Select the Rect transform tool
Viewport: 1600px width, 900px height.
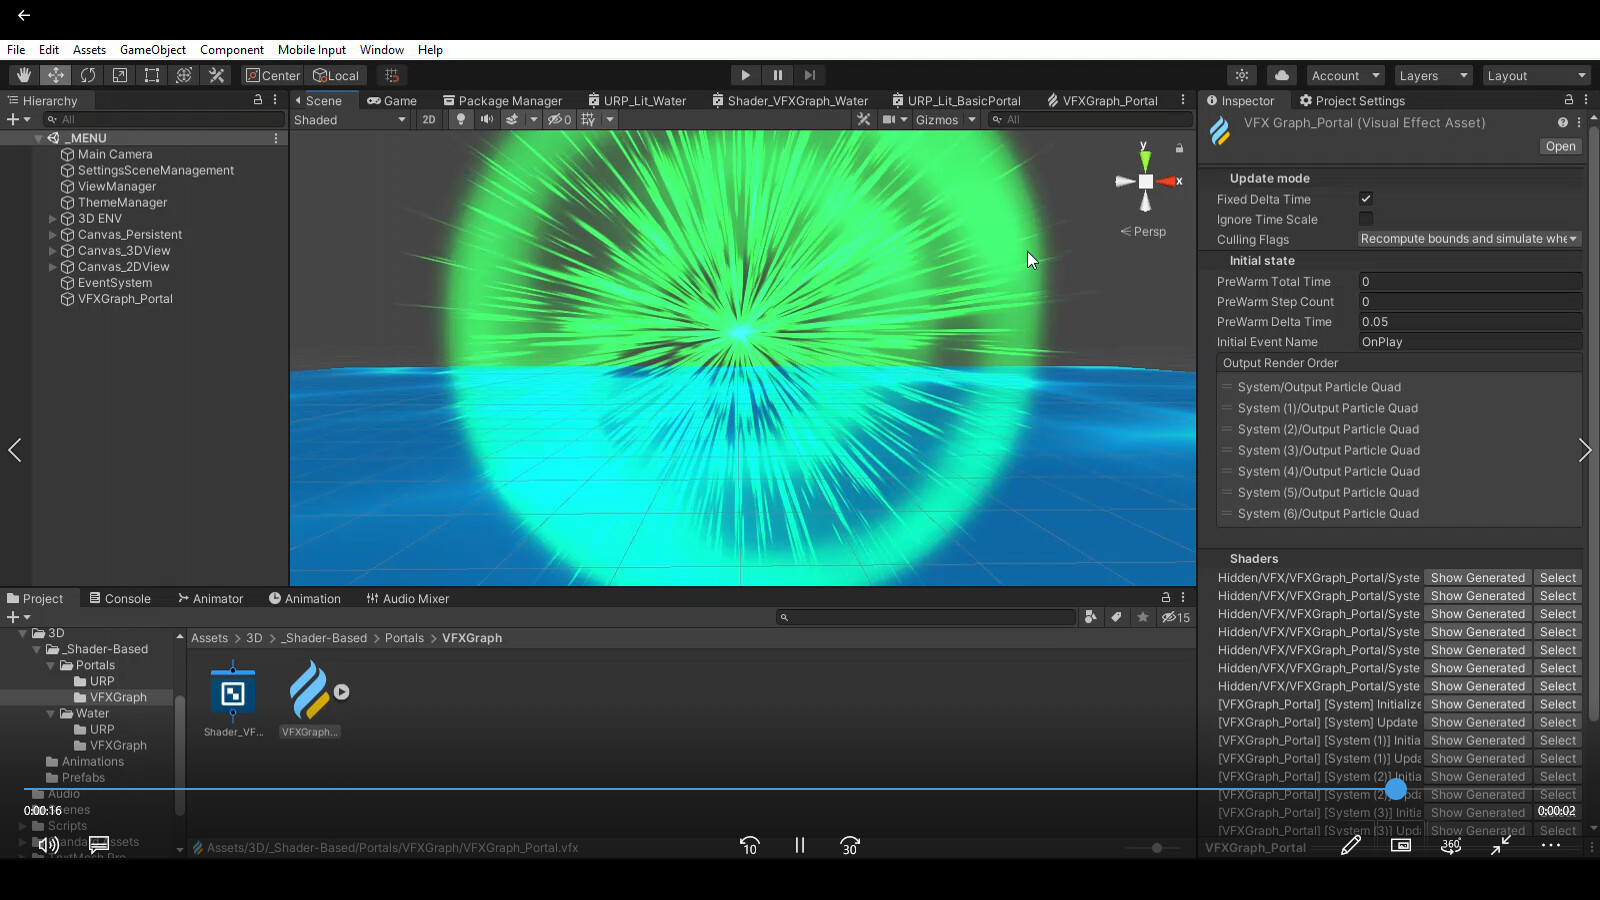151,75
